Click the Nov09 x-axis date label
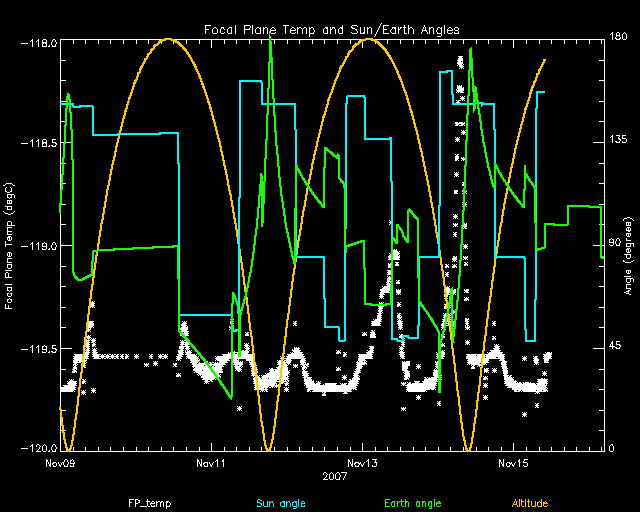 point(61,464)
